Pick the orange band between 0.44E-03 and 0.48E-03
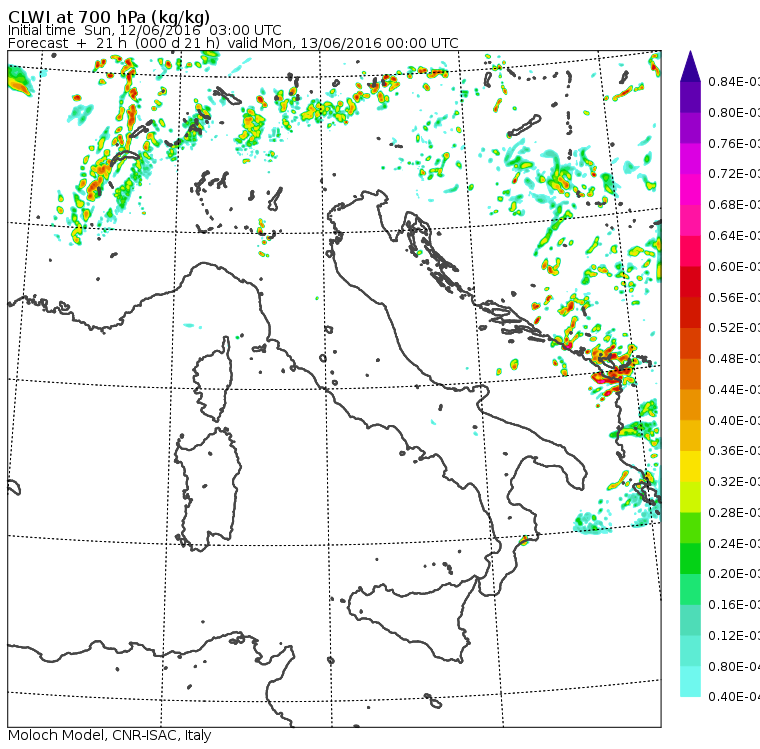The width and height of the screenshot is (760, 749). 690,374
